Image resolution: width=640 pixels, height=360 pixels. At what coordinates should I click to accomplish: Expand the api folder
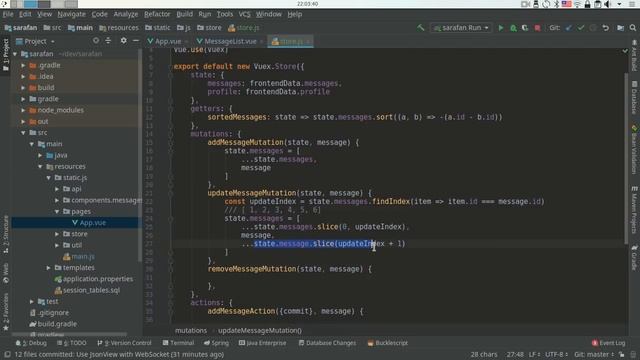pyautogui.click(x=57, y=189)
